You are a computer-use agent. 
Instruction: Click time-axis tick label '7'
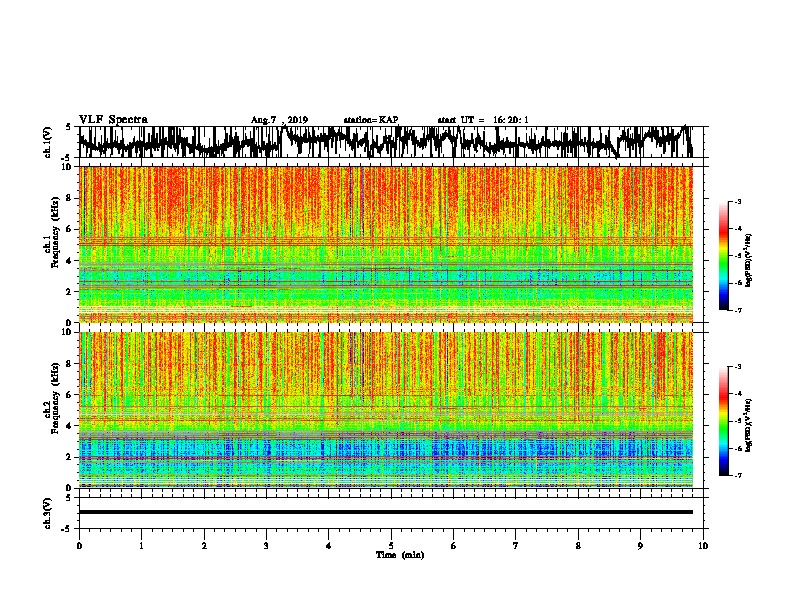[516, 546]
